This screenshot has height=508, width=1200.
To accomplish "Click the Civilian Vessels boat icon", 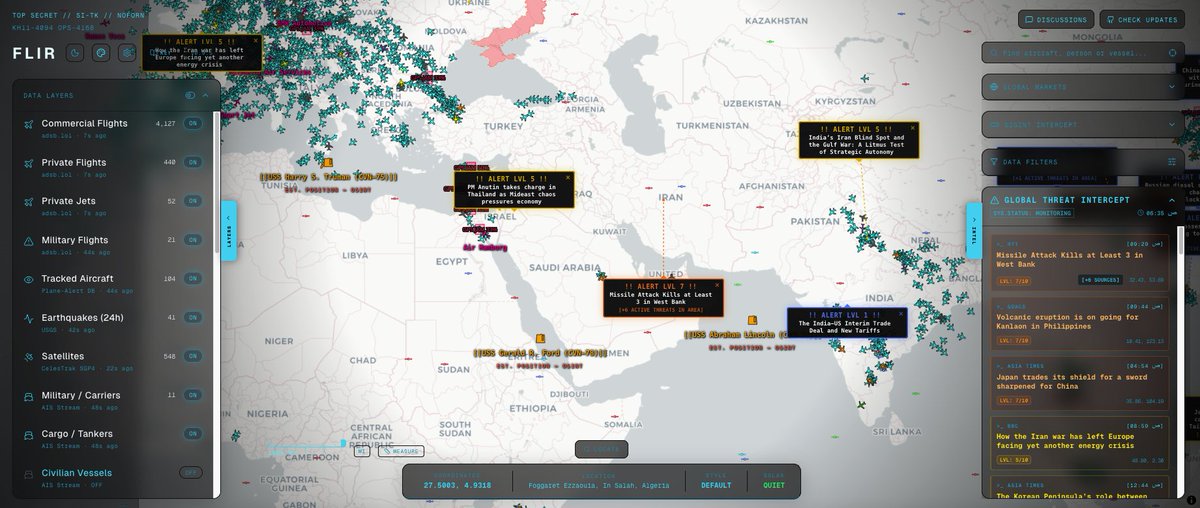I will tap(28, 474).
